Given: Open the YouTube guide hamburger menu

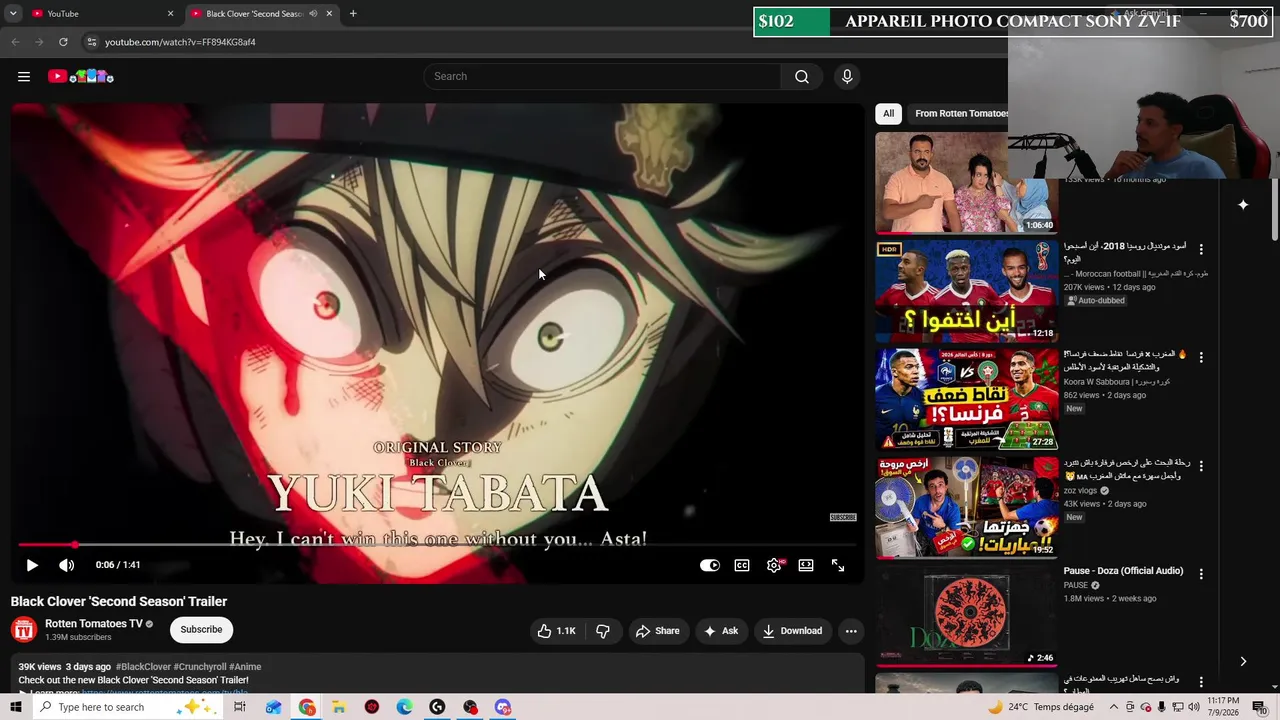Looking at the screenshot, I should (24, 76).
